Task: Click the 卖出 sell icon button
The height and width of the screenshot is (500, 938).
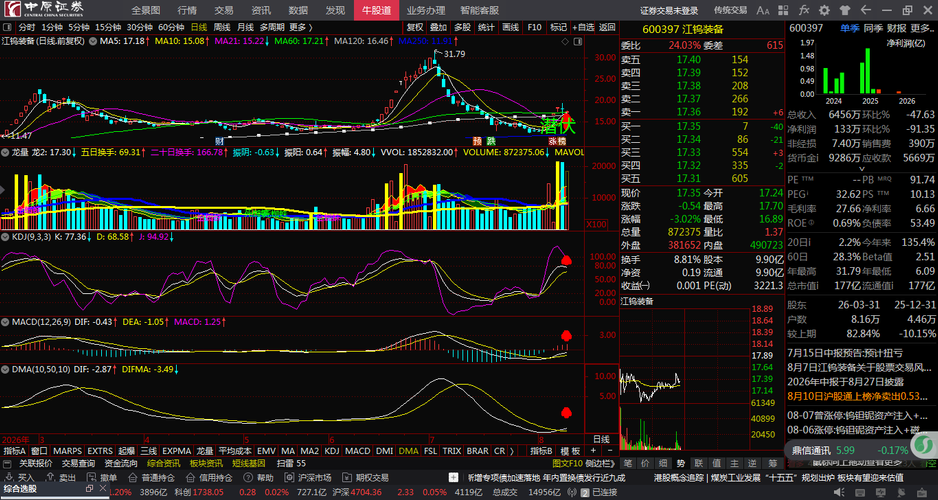Action: (x=49, y=478)
